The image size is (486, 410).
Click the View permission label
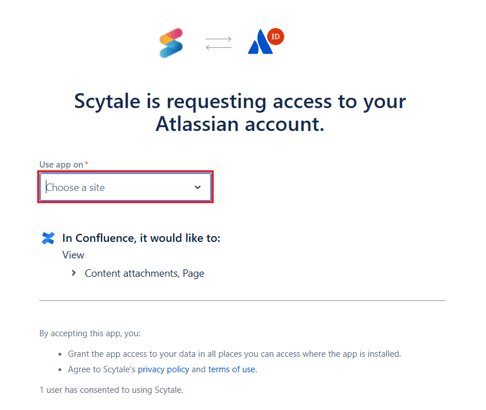tap(73, 255)
